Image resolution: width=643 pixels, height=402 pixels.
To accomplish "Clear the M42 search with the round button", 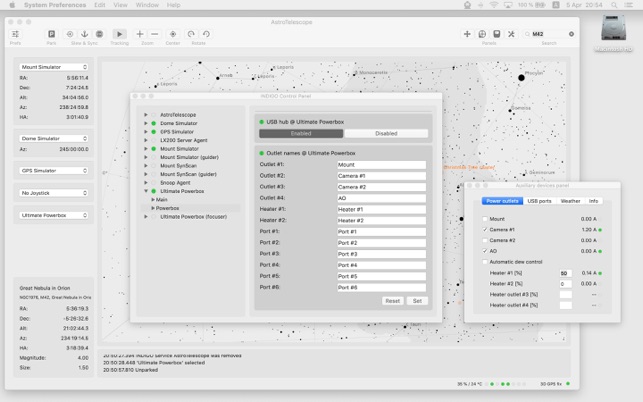I will point(571,34).
